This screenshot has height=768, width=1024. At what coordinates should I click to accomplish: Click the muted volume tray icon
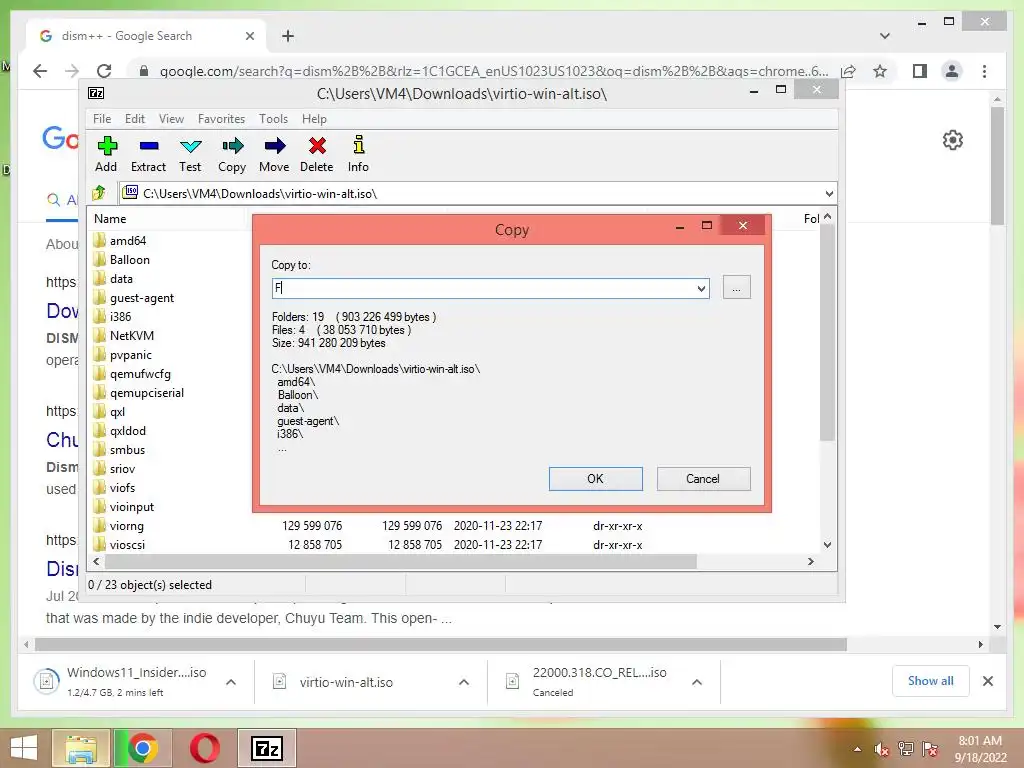pos(882,749)
